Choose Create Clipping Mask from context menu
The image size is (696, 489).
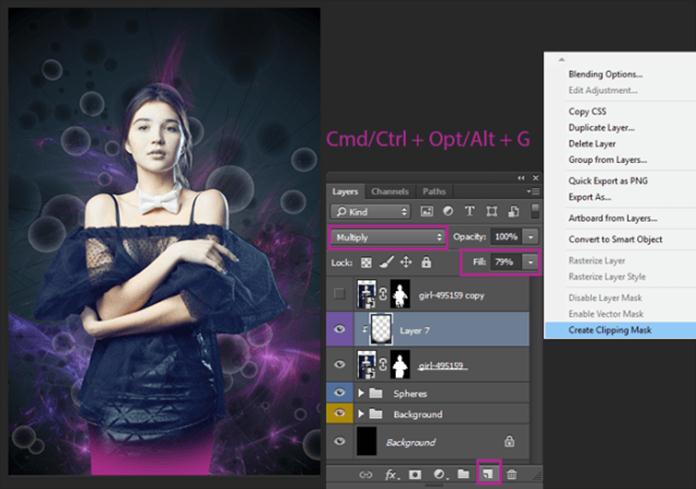pyautogui.click(x=608, y=329)
